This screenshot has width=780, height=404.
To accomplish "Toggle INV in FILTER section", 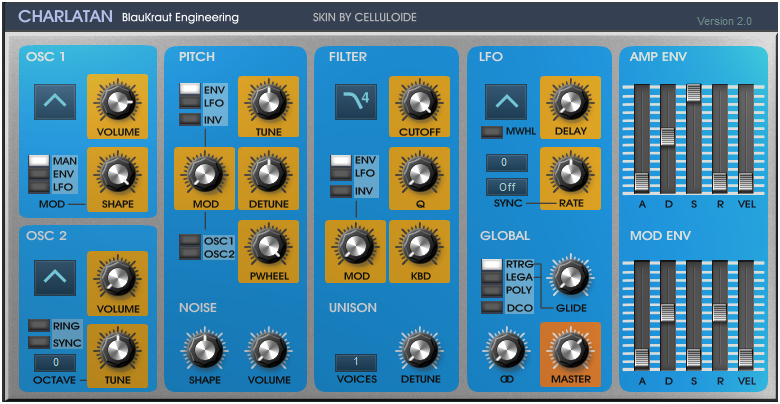I will coord(341,191).
